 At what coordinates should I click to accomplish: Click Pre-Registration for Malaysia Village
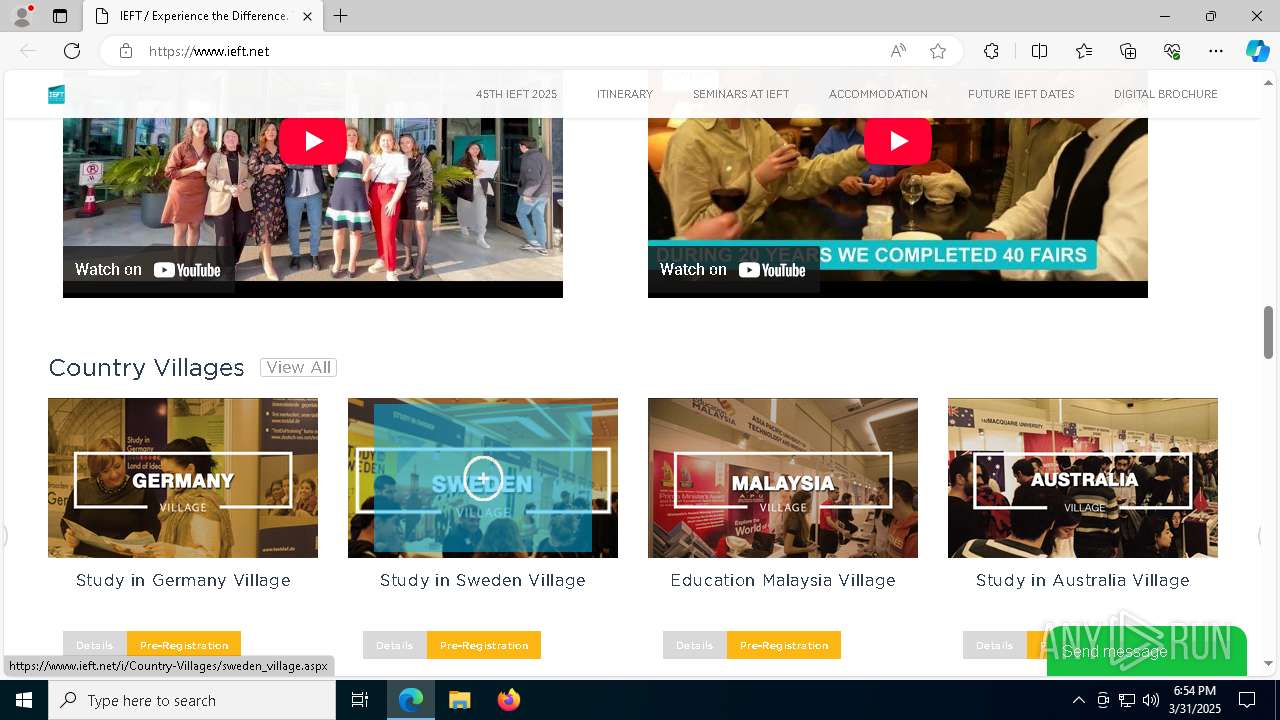tap(784, 645)
